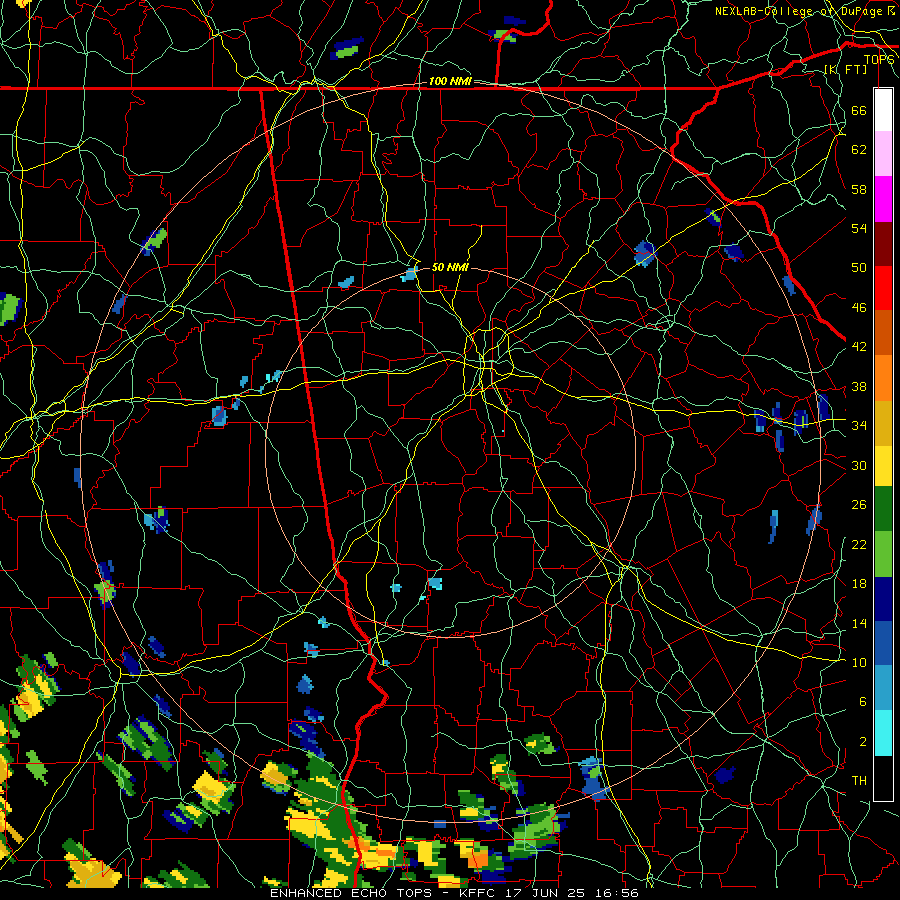The height and width of the screenshot is (900, 900).
Task: Click the "26" scale value
Action: click(859, 505)
